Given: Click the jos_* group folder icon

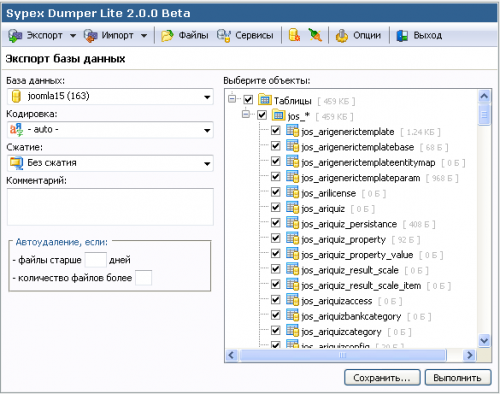Looking at the screenshot, I should point(278,115).
